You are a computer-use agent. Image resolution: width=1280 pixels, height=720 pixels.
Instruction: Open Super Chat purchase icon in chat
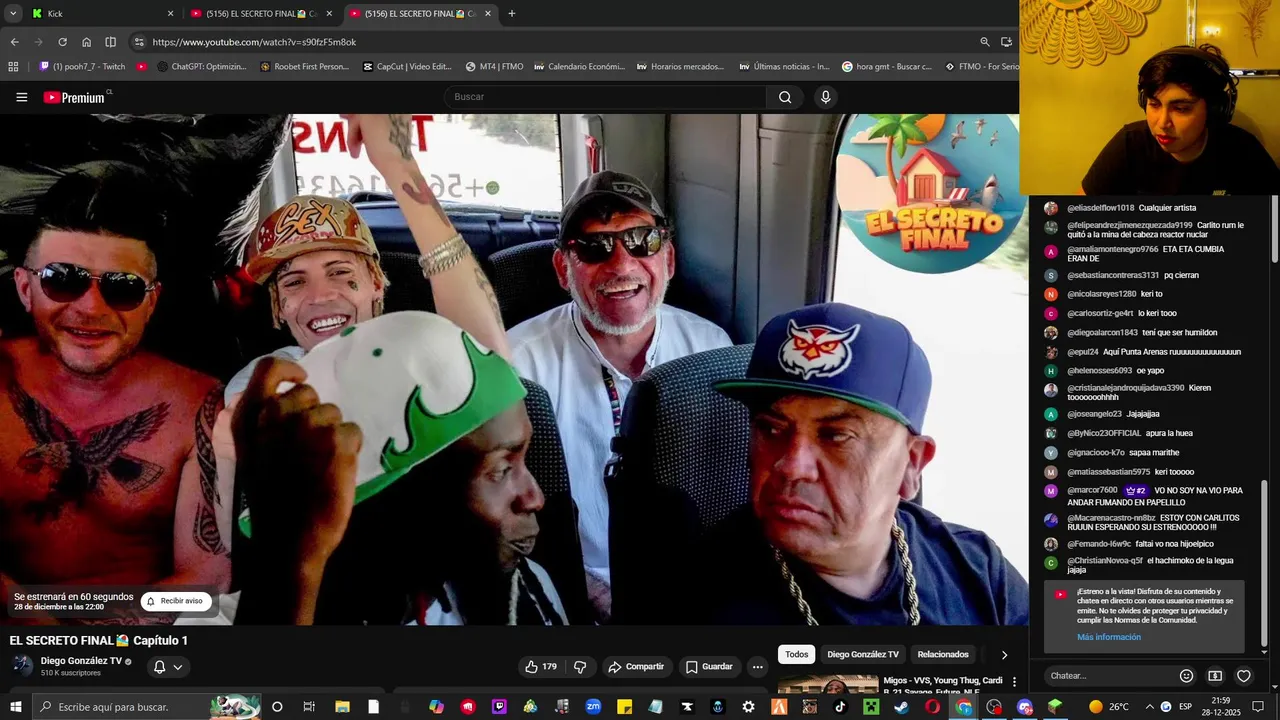click(1215, 676)
